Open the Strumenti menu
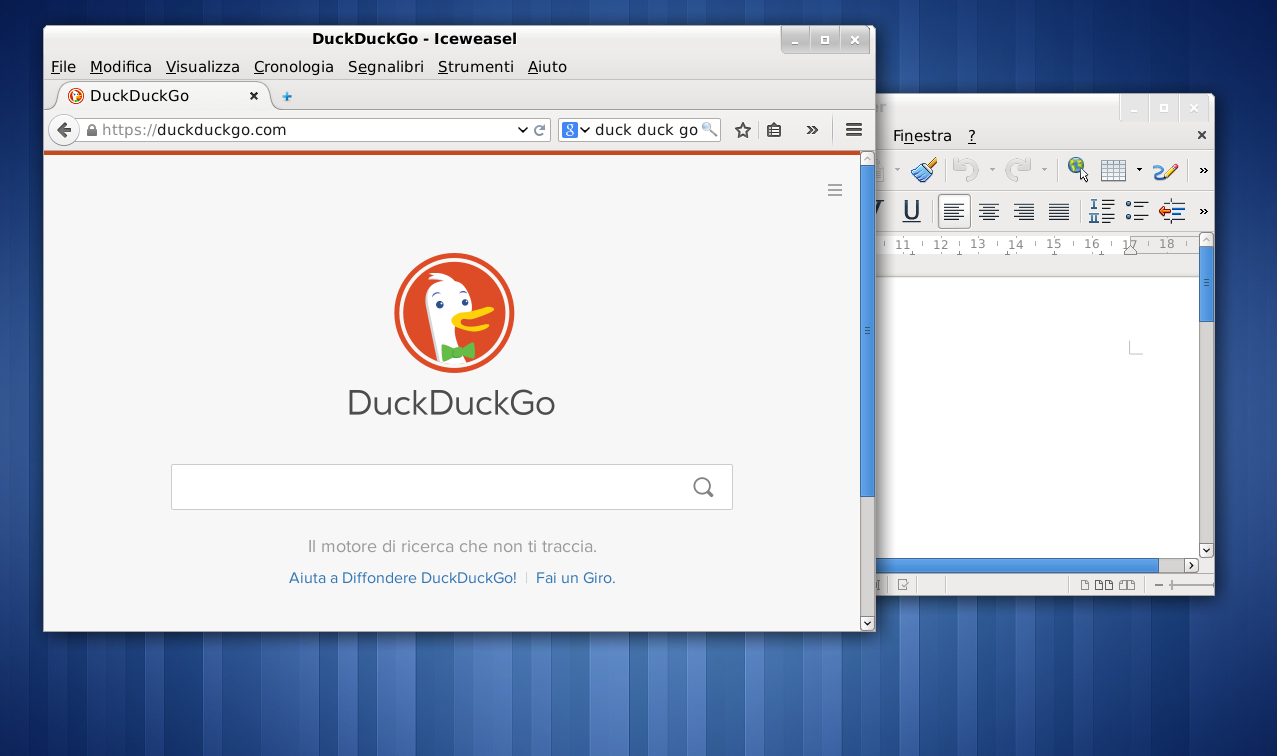The image size is (1277, 756). pos(476,67)
